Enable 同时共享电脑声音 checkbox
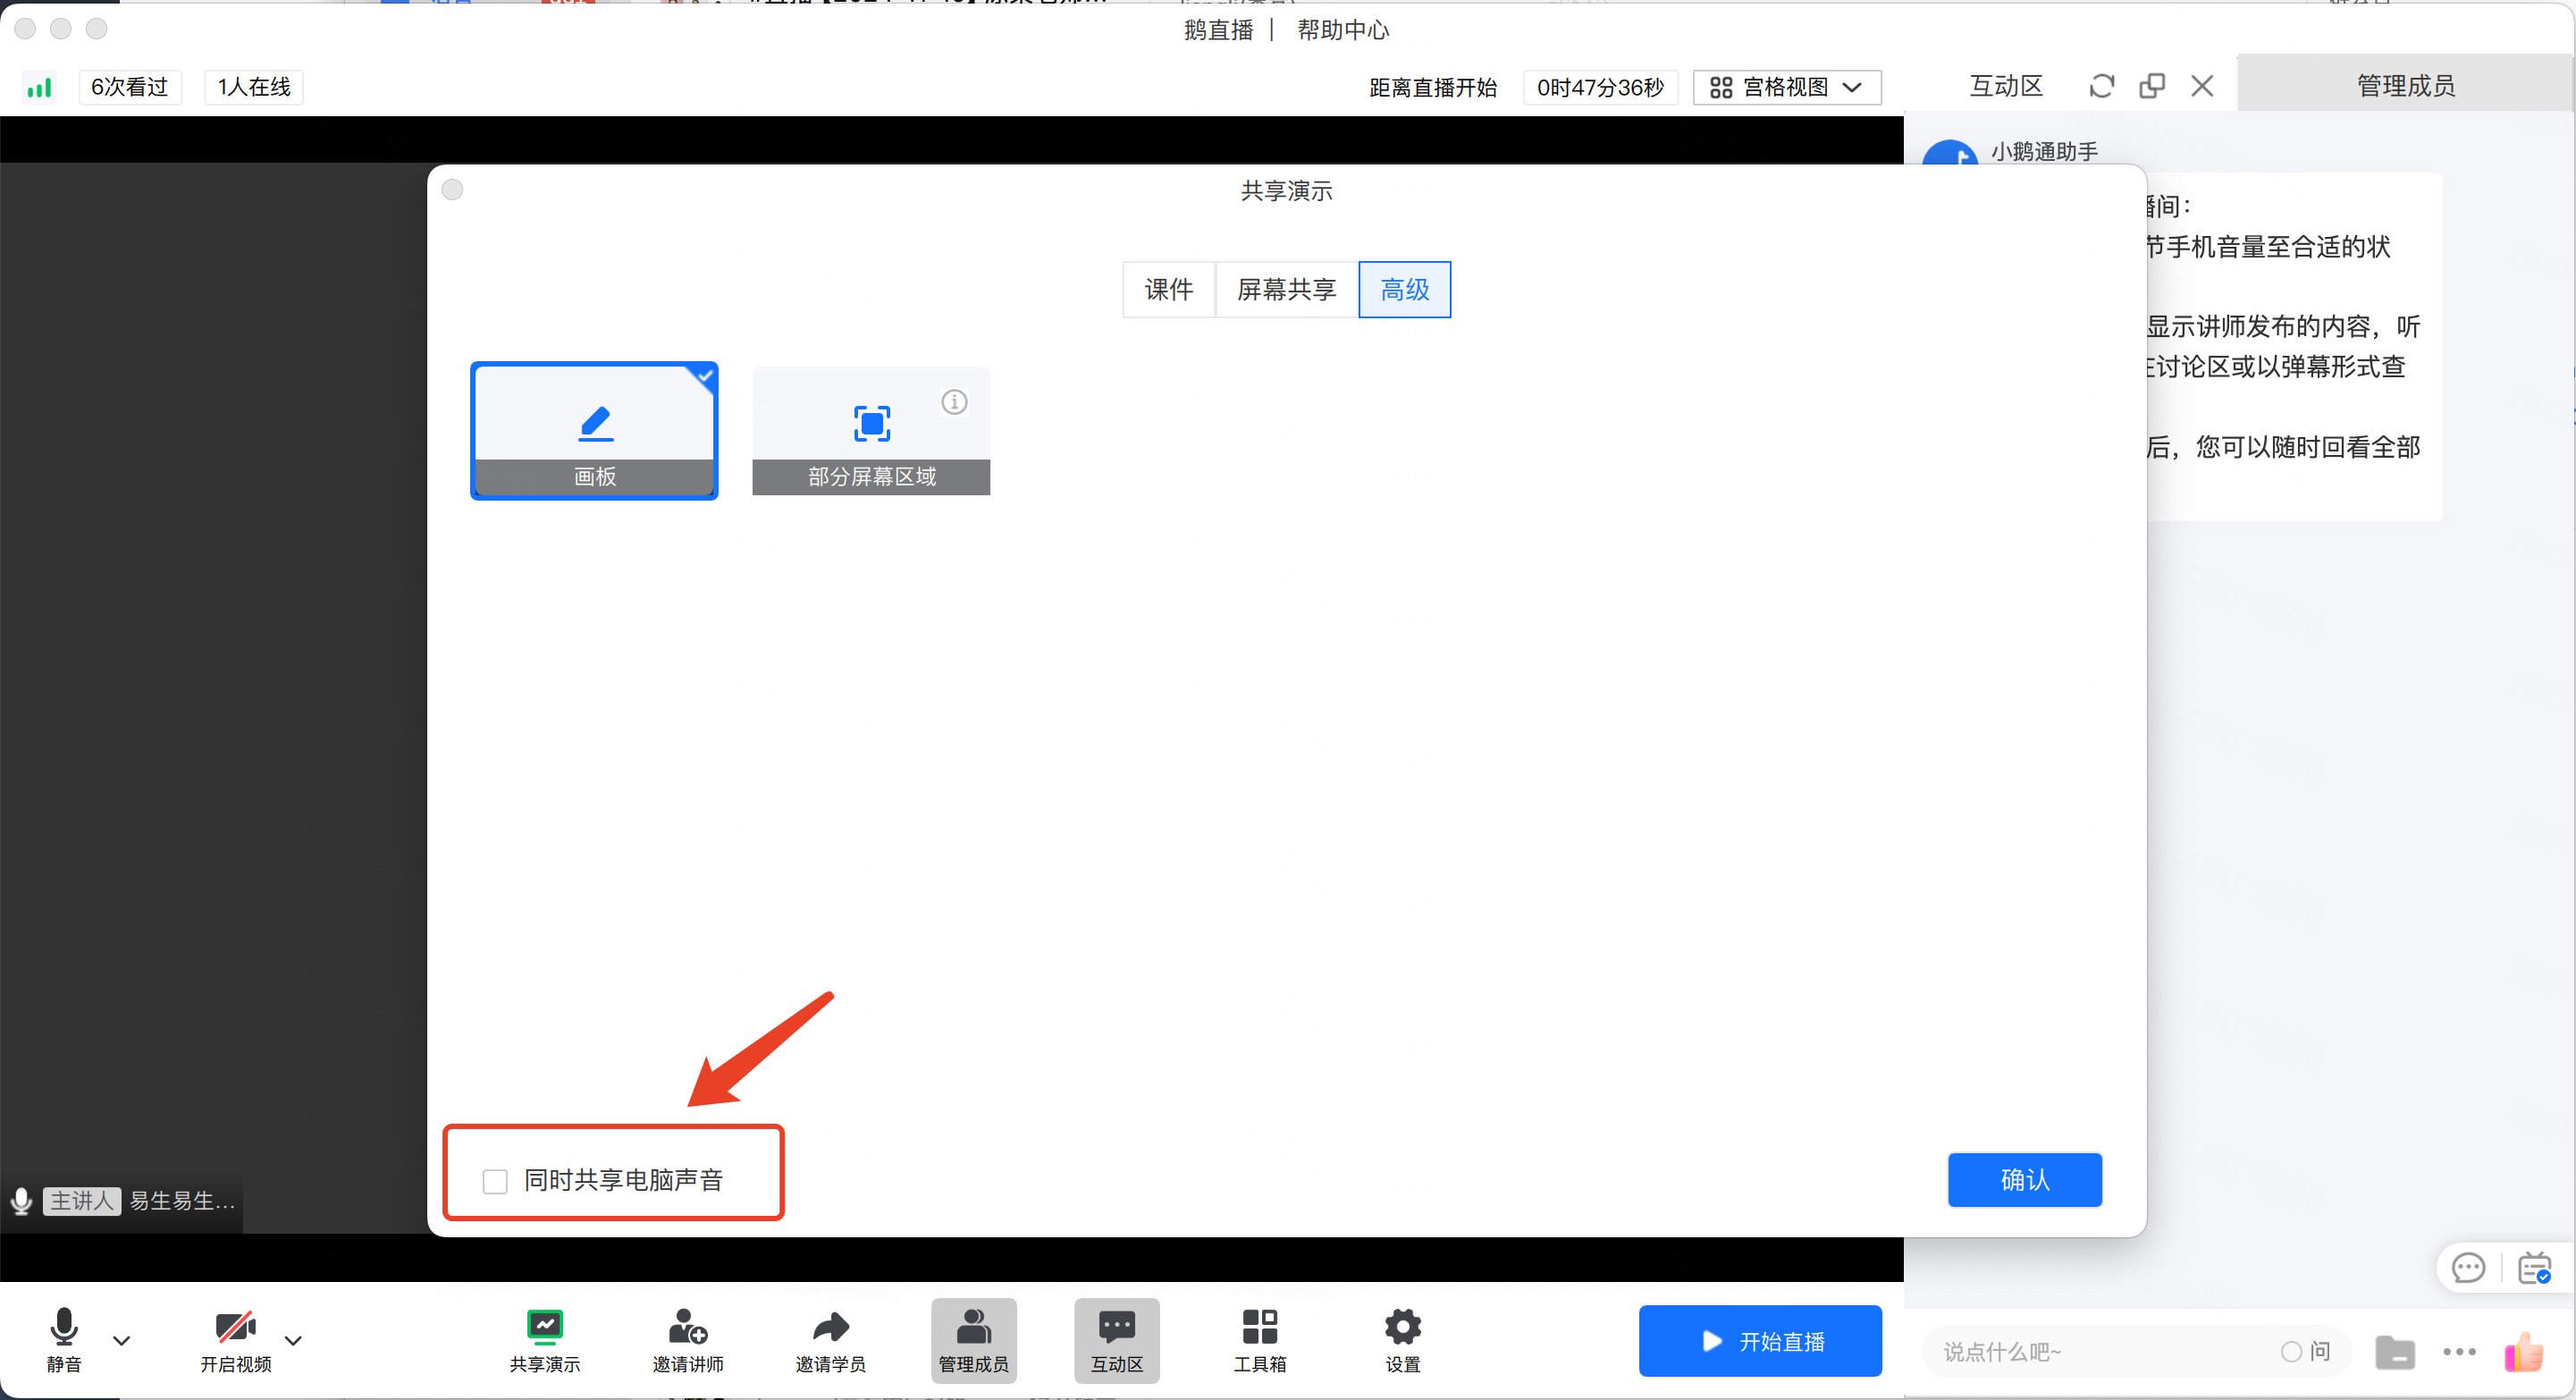 [x=495, y=1181]
